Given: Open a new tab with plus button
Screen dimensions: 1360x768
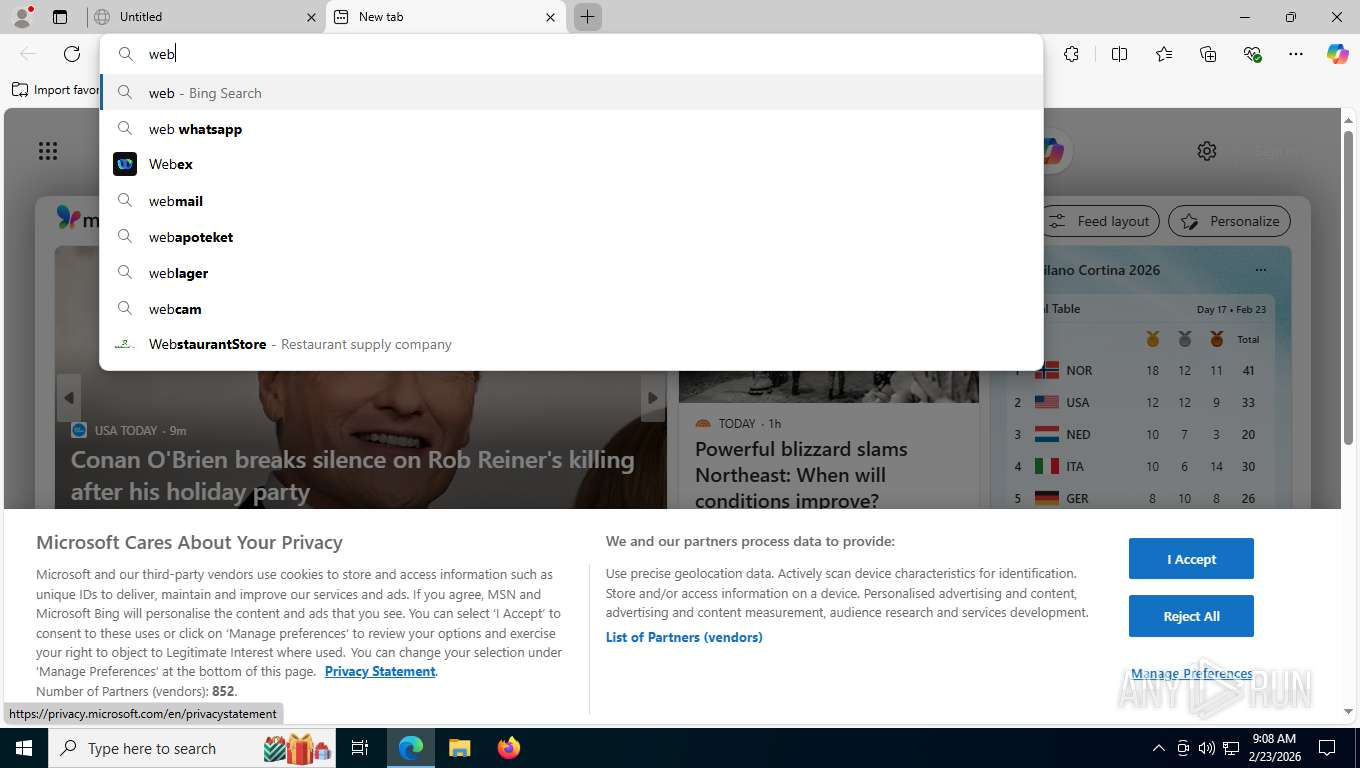Looking at the screenshot, I should click(x=587, y=17).
